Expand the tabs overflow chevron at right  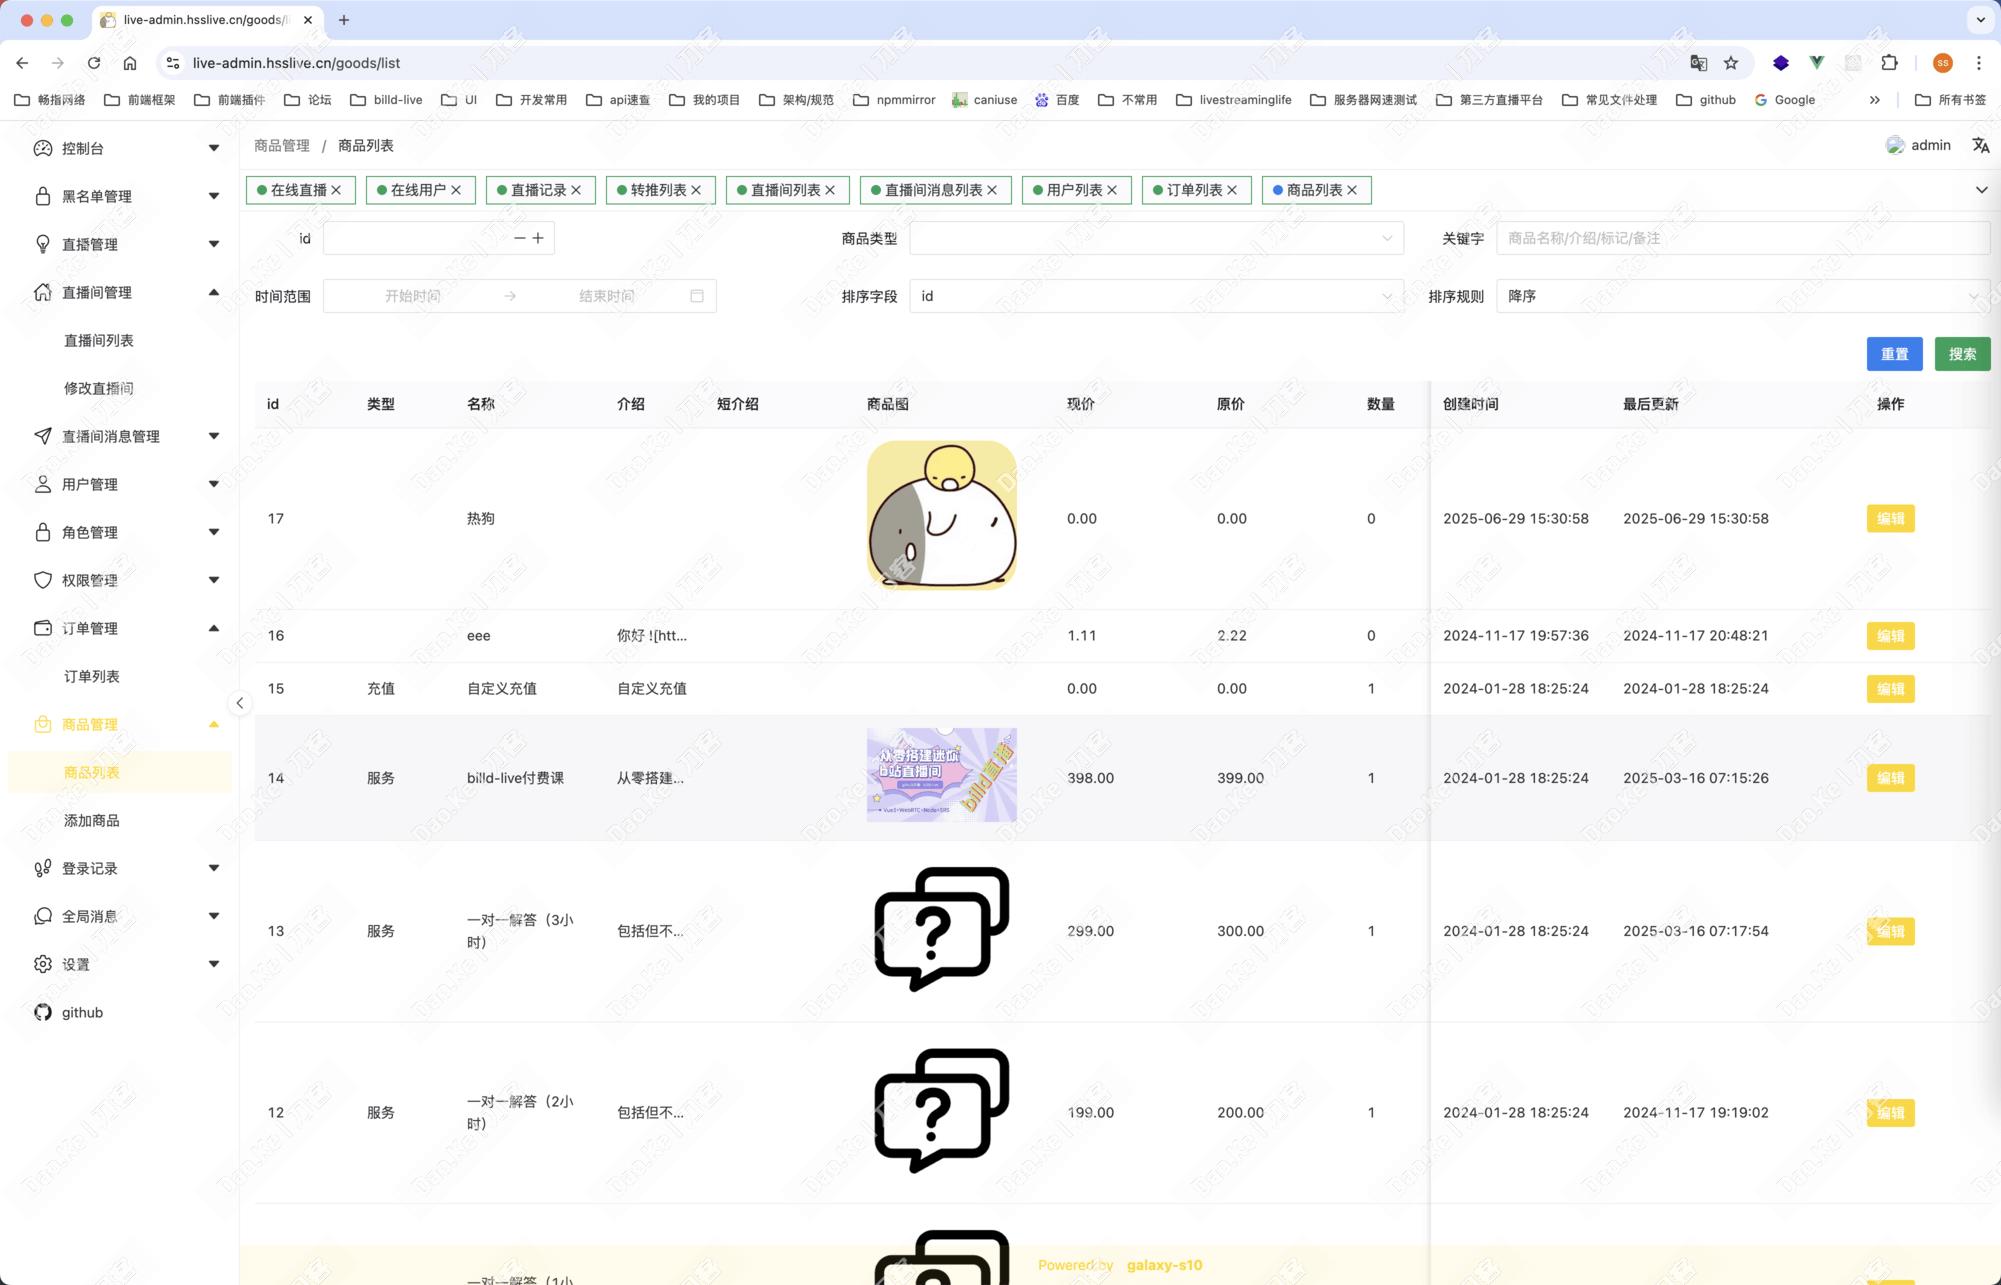pos(1981,190)
